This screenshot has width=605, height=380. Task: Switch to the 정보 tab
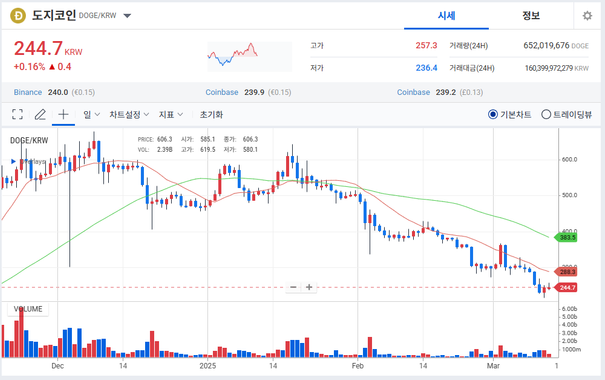click(531, 16)
